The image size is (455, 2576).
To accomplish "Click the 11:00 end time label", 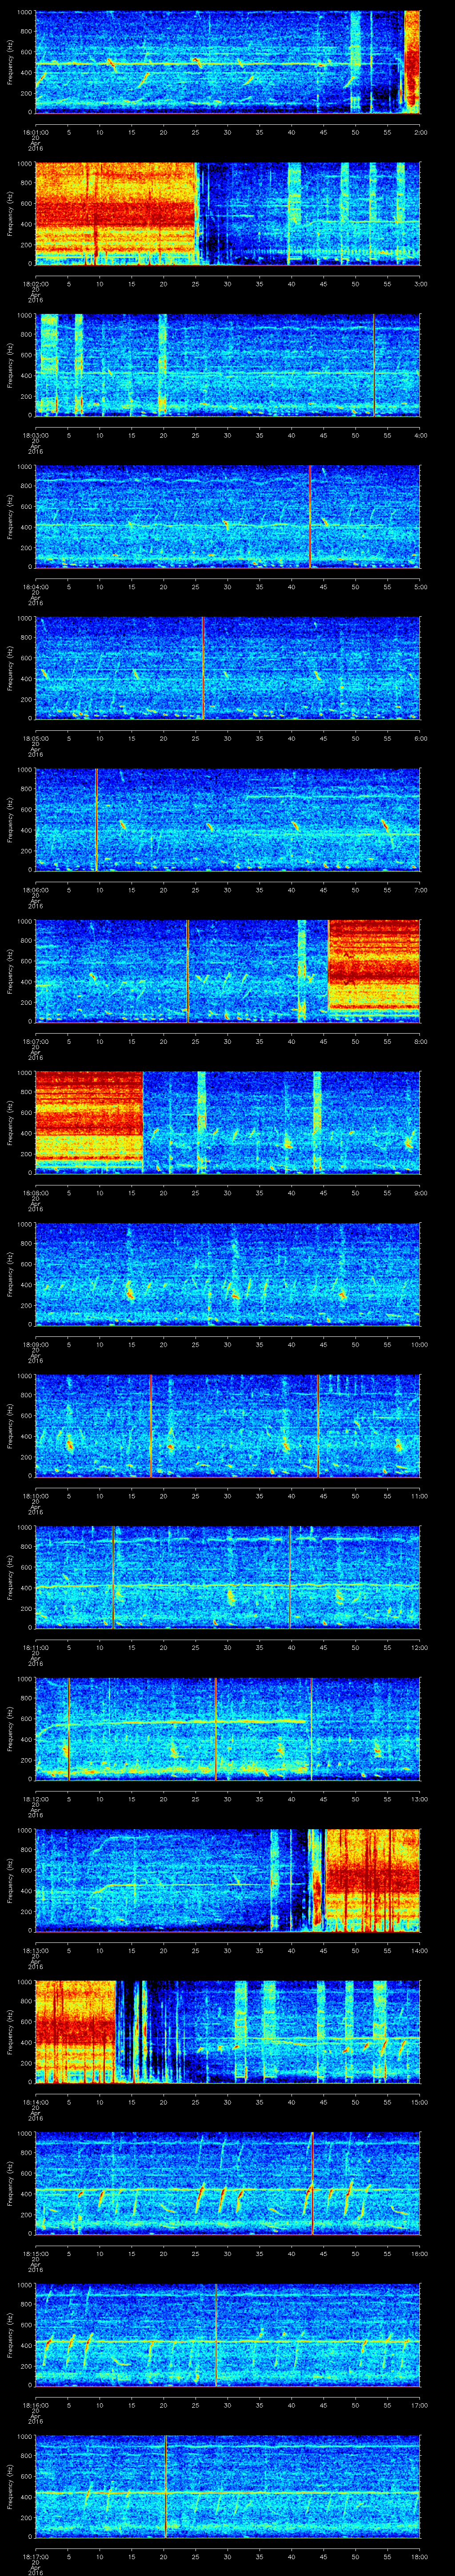I will (x=420, y=1495).
